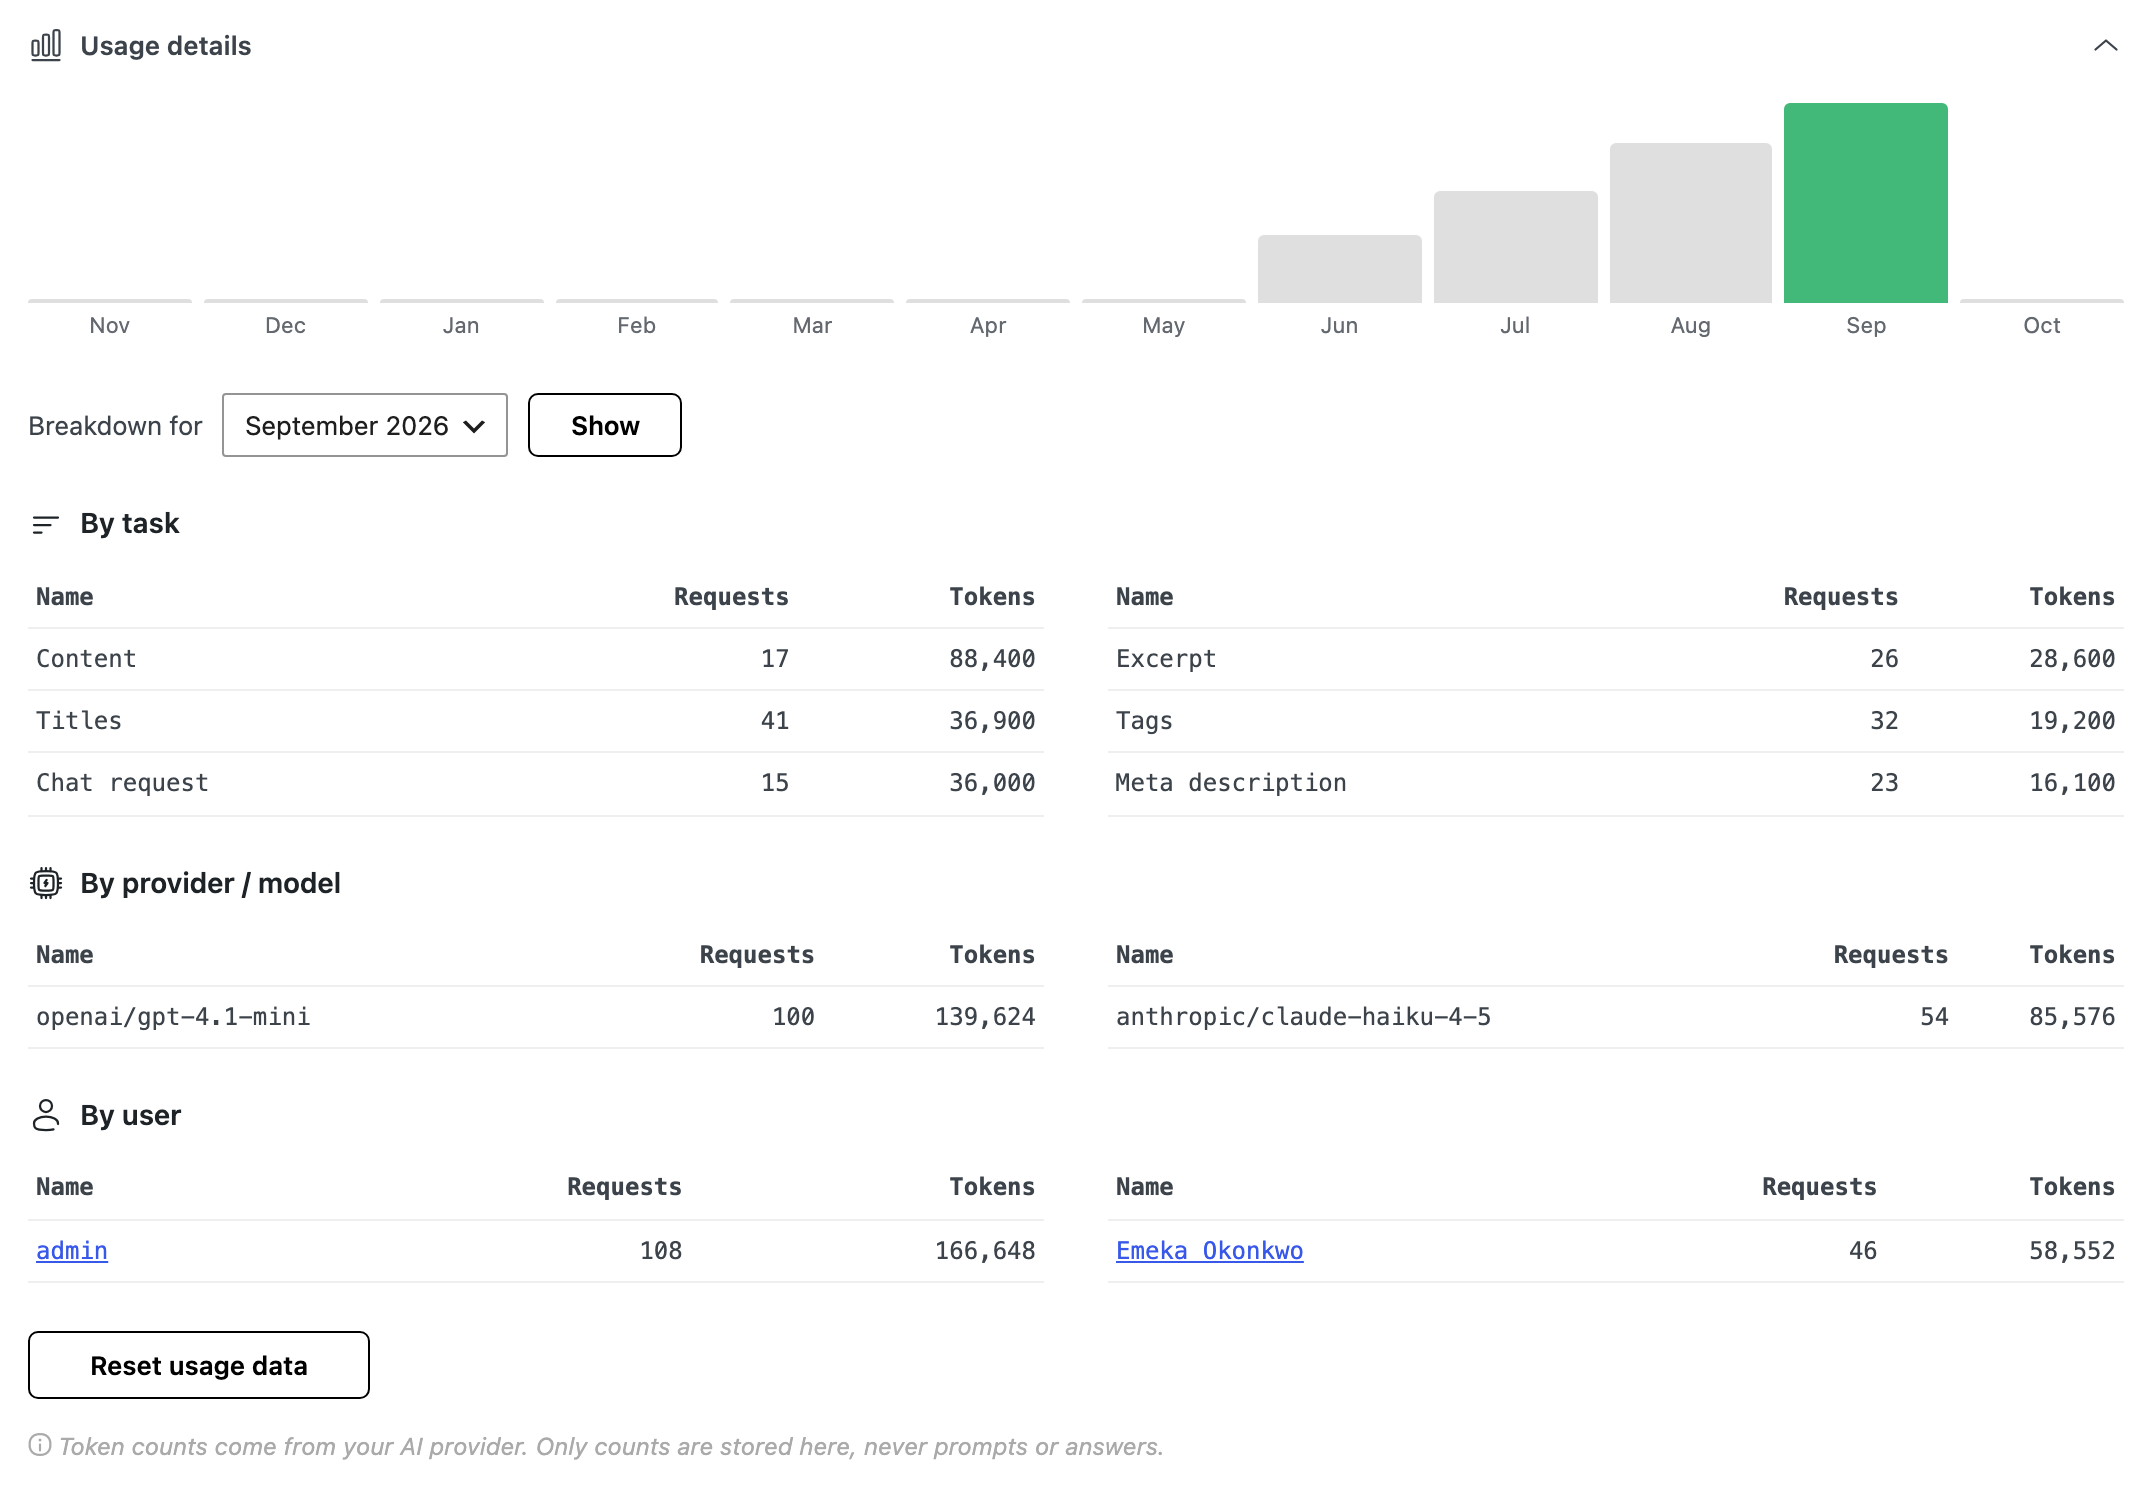Click the 58,552 tokens value
The width and height of the screenshot is (2152, 1492).
(2072, 1251)
